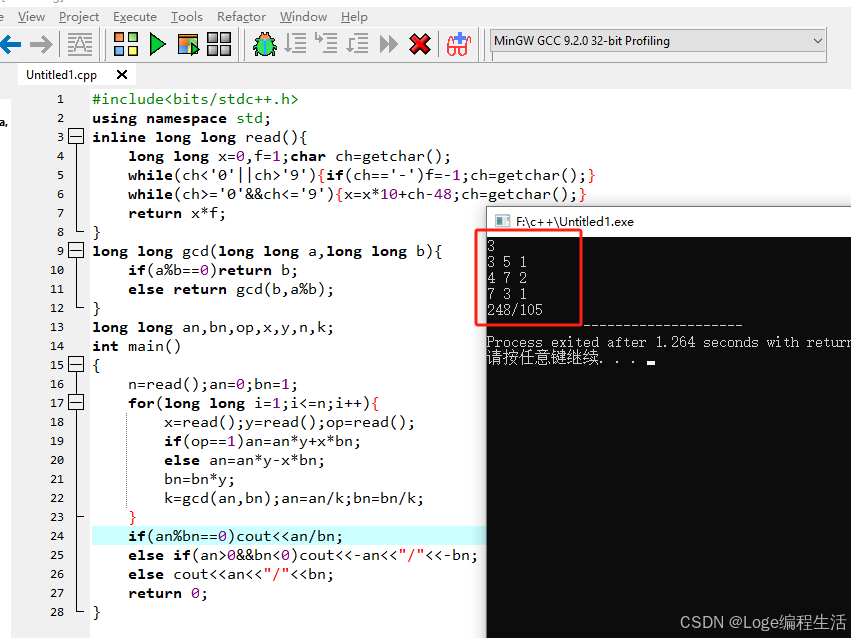Click console input line '7 3 1'

(x=507, y=294)
